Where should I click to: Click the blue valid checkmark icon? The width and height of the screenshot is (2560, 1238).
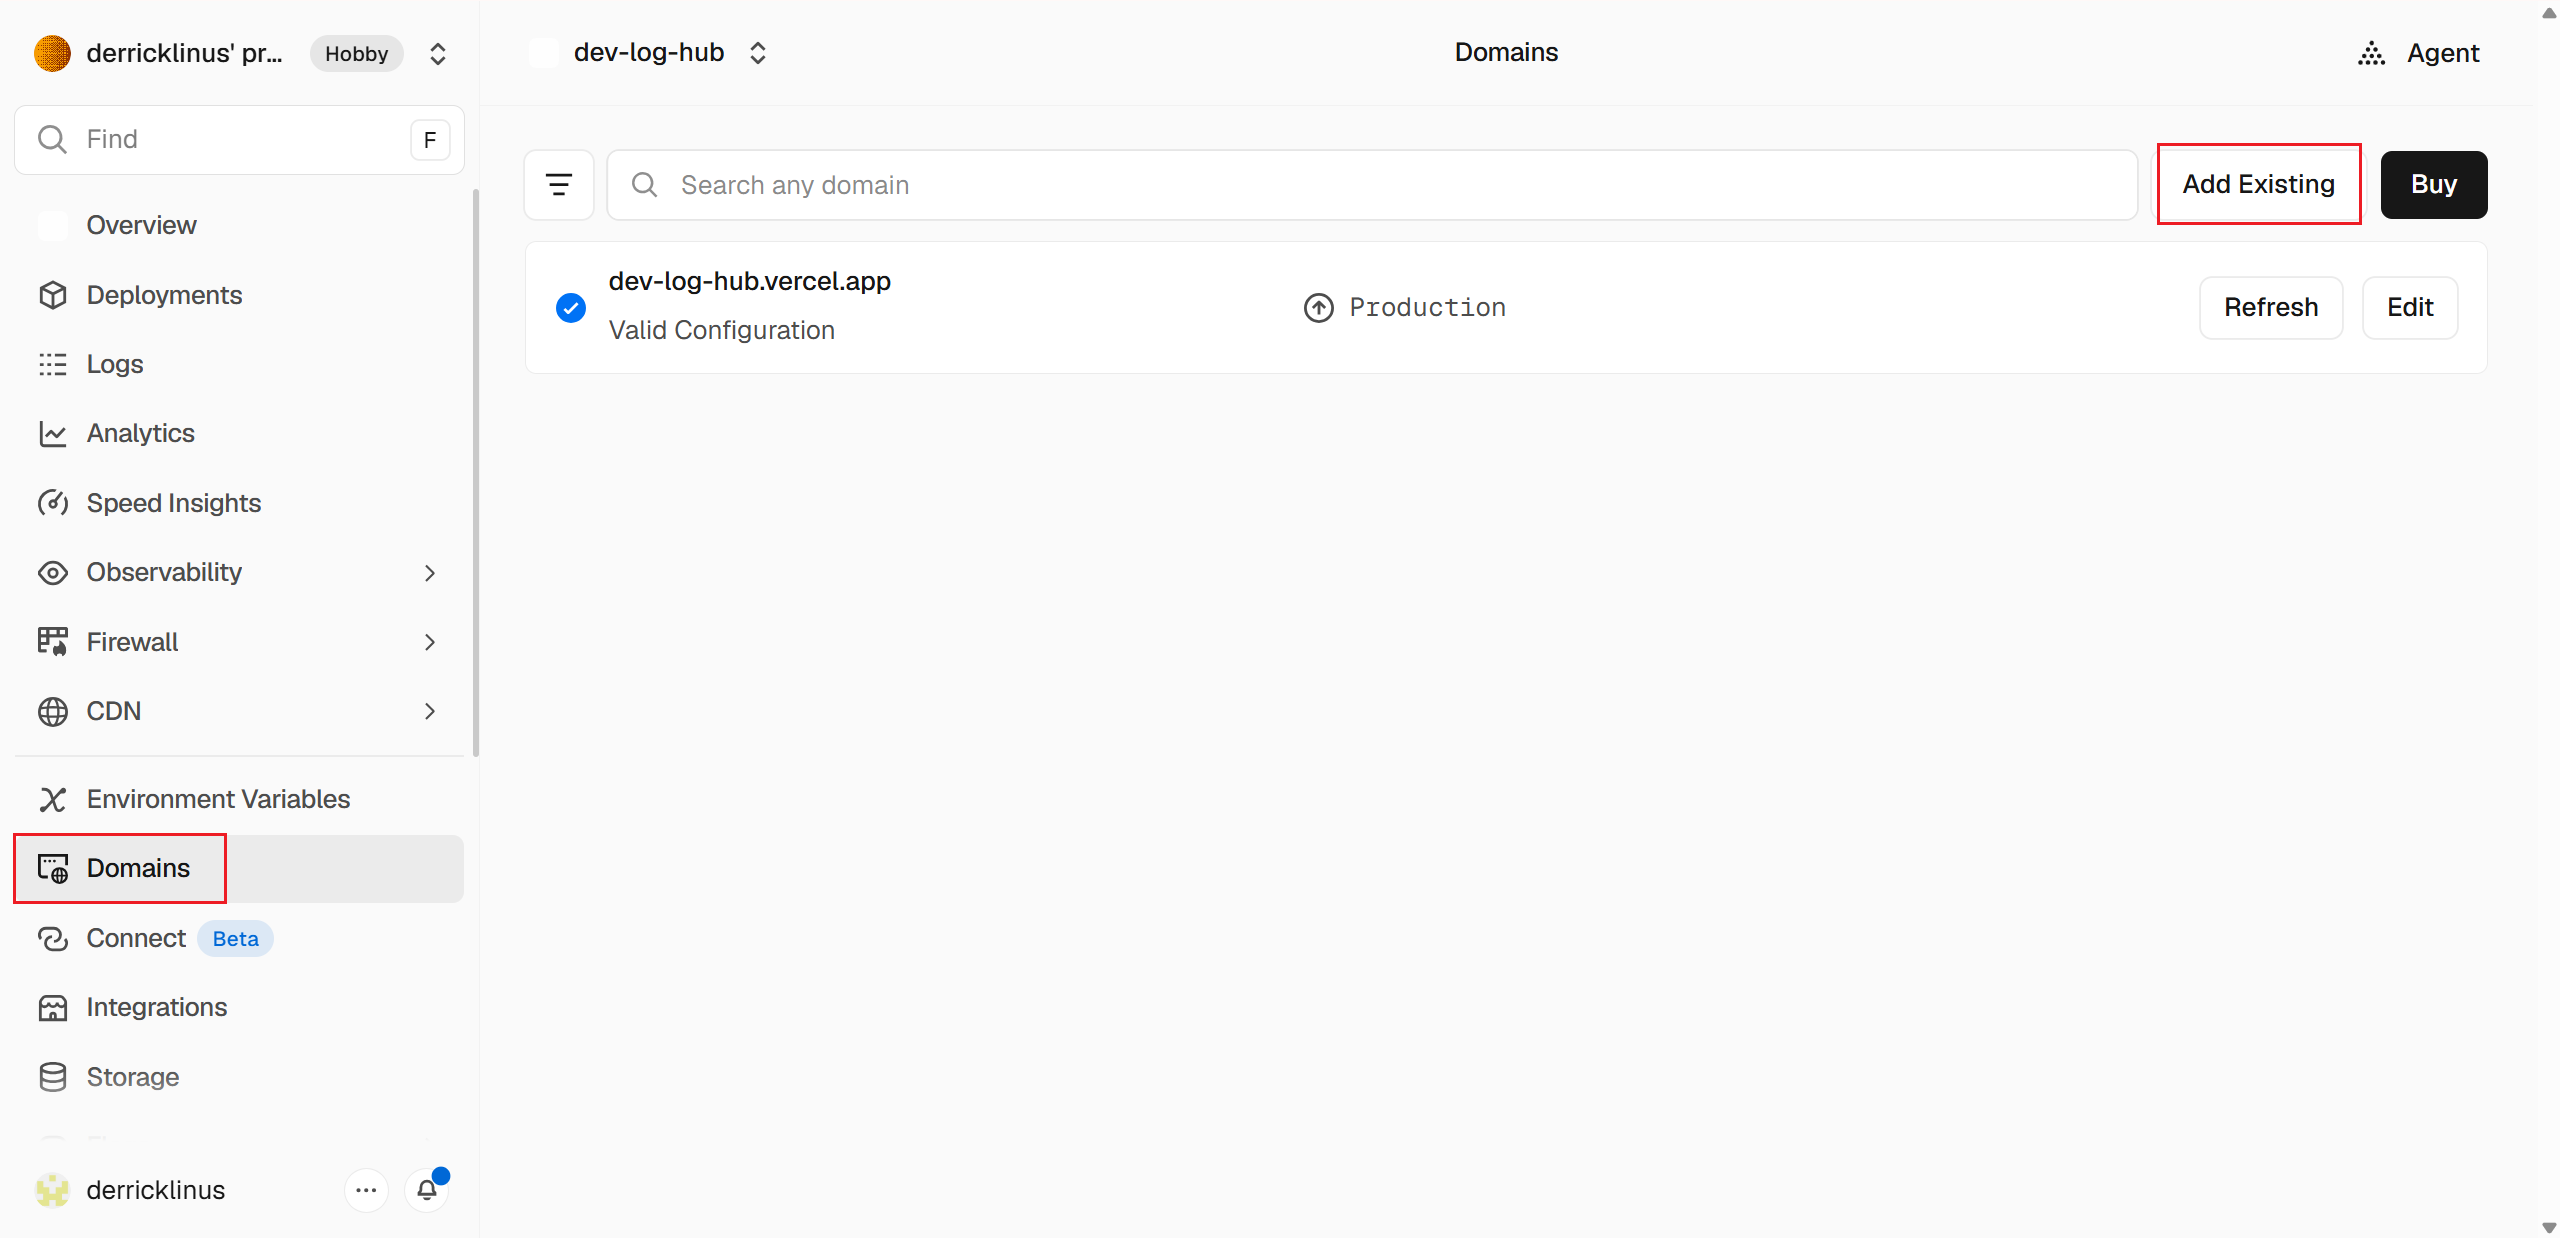[x=571, y=307]
